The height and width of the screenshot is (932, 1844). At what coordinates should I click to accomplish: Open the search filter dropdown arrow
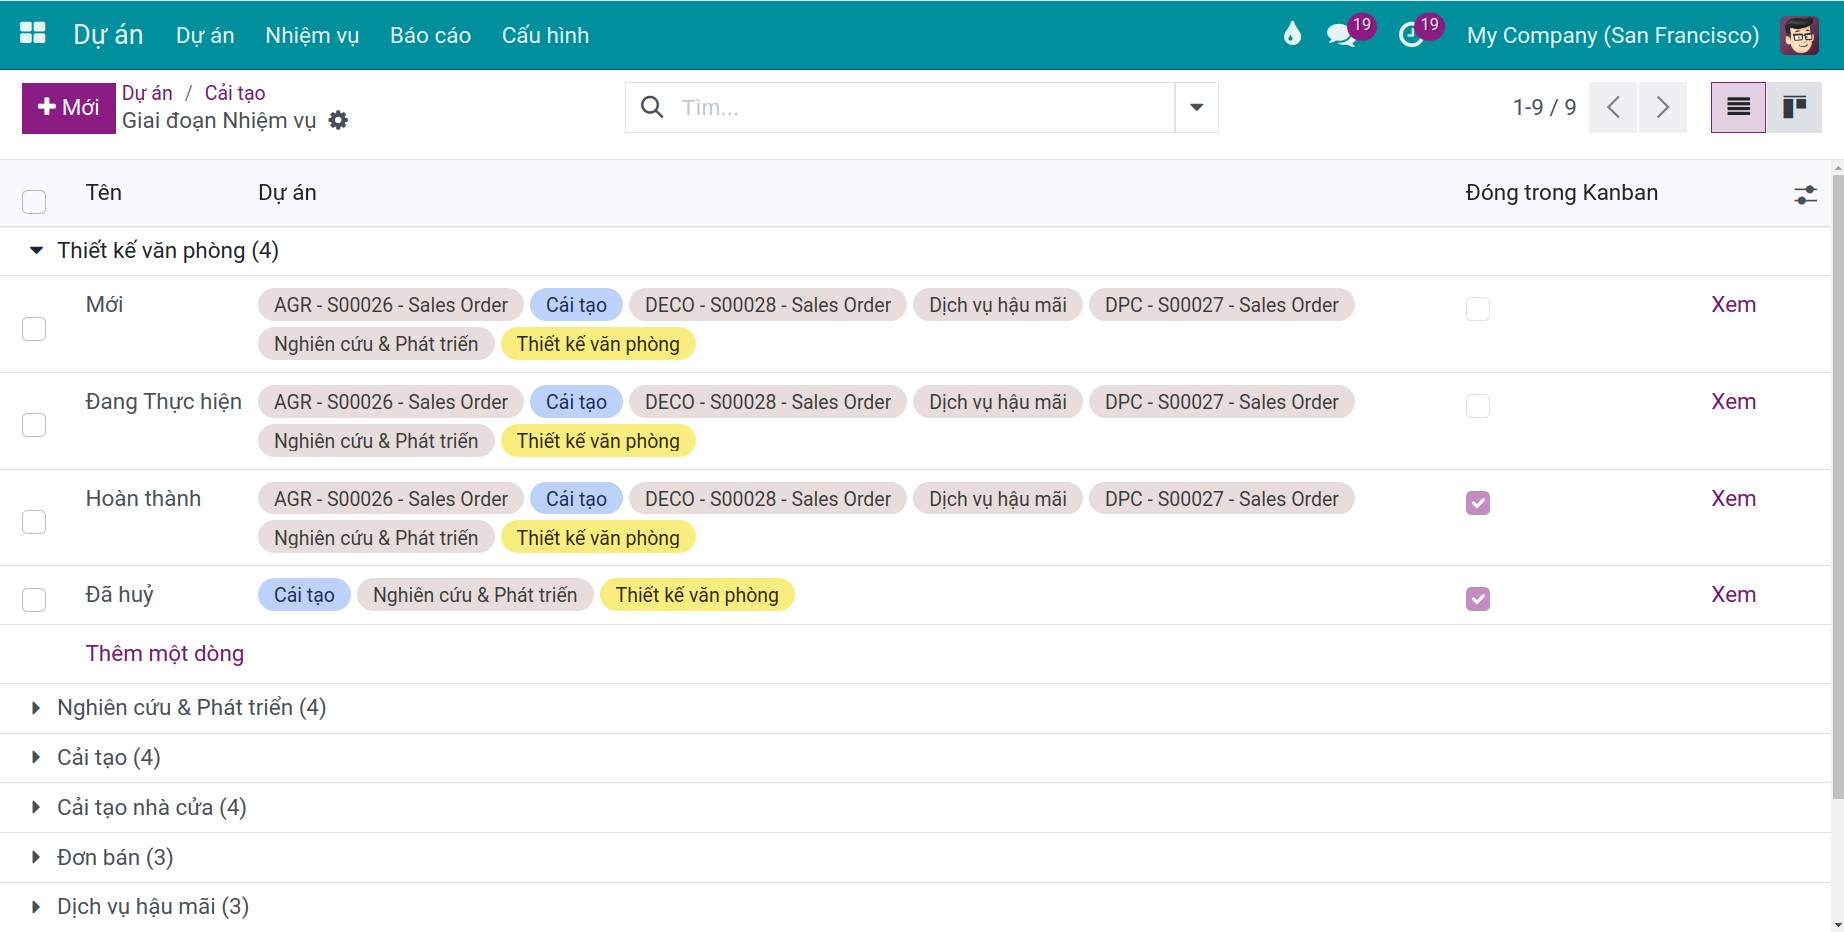(1196, 107)
